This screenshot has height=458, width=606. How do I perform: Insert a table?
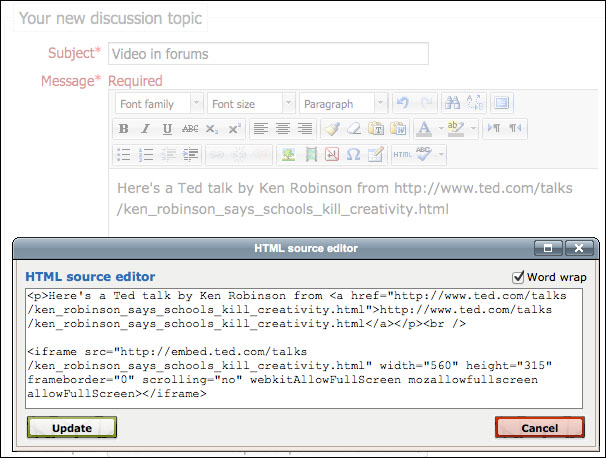[376, 155]
